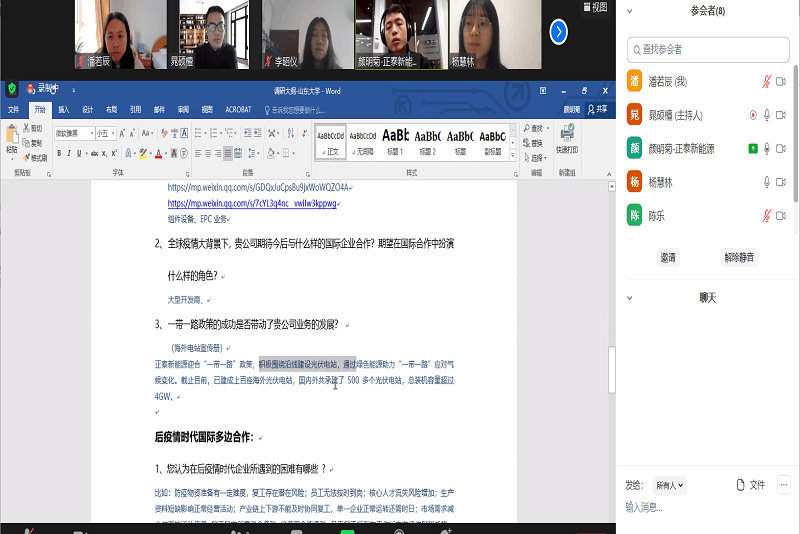Viewport: 800px width, 534px height.
Task: Open the font name dropdown 微软雅黑
Action: [92, 133]
